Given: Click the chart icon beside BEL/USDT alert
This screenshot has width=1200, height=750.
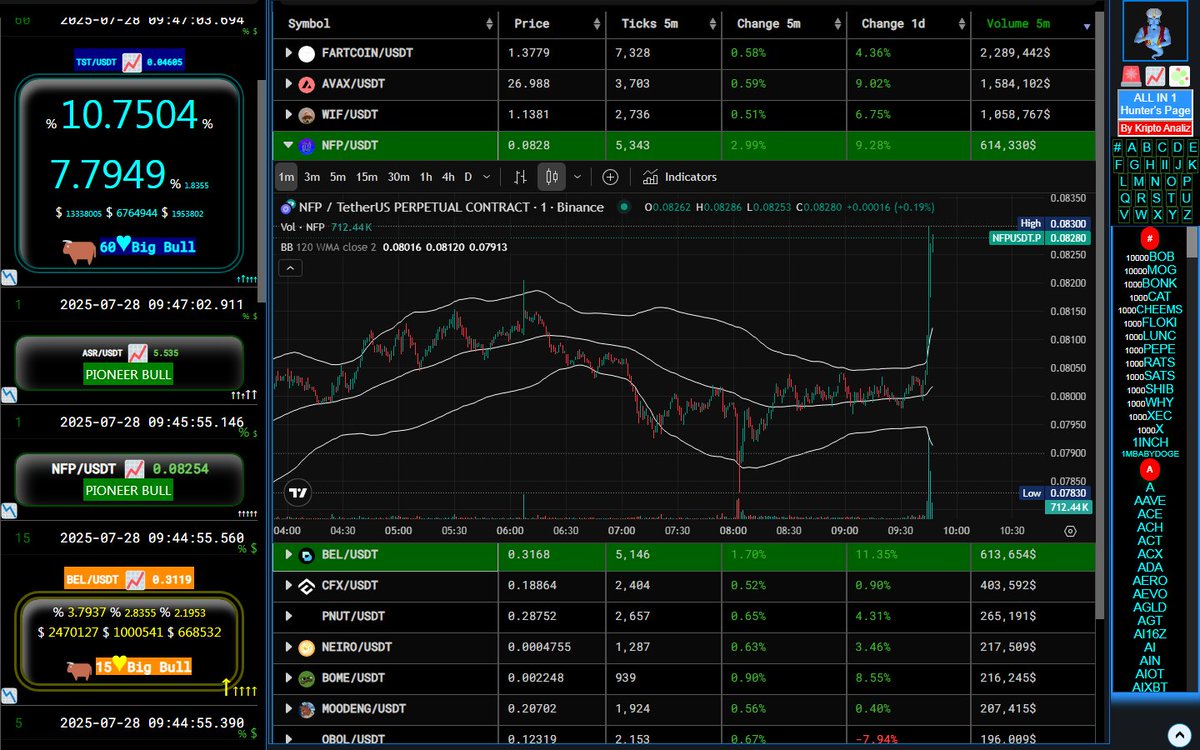Looking at the screenshot, I should click(x=134, y=579).
